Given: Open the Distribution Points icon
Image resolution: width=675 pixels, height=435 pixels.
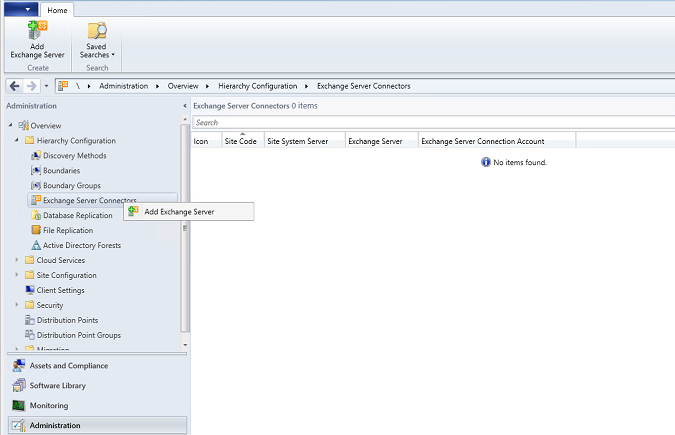Looking at the screenshot, I should [30, 320].
